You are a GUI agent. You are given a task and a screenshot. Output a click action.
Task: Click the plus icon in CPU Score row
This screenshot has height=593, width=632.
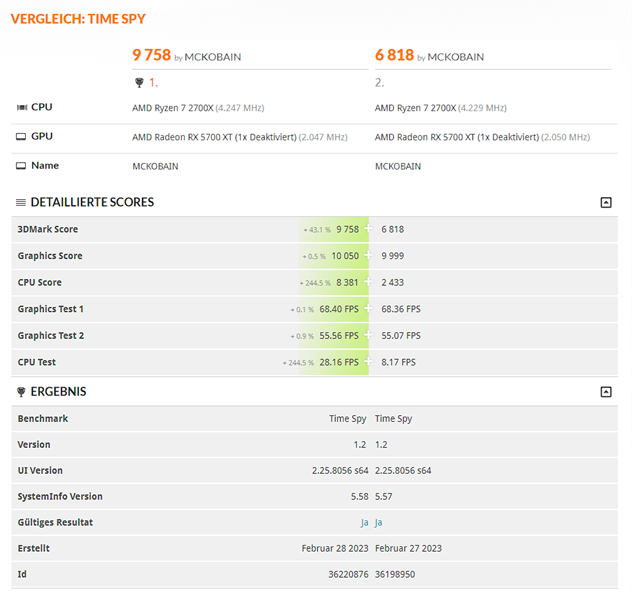[x=368, y=282]
